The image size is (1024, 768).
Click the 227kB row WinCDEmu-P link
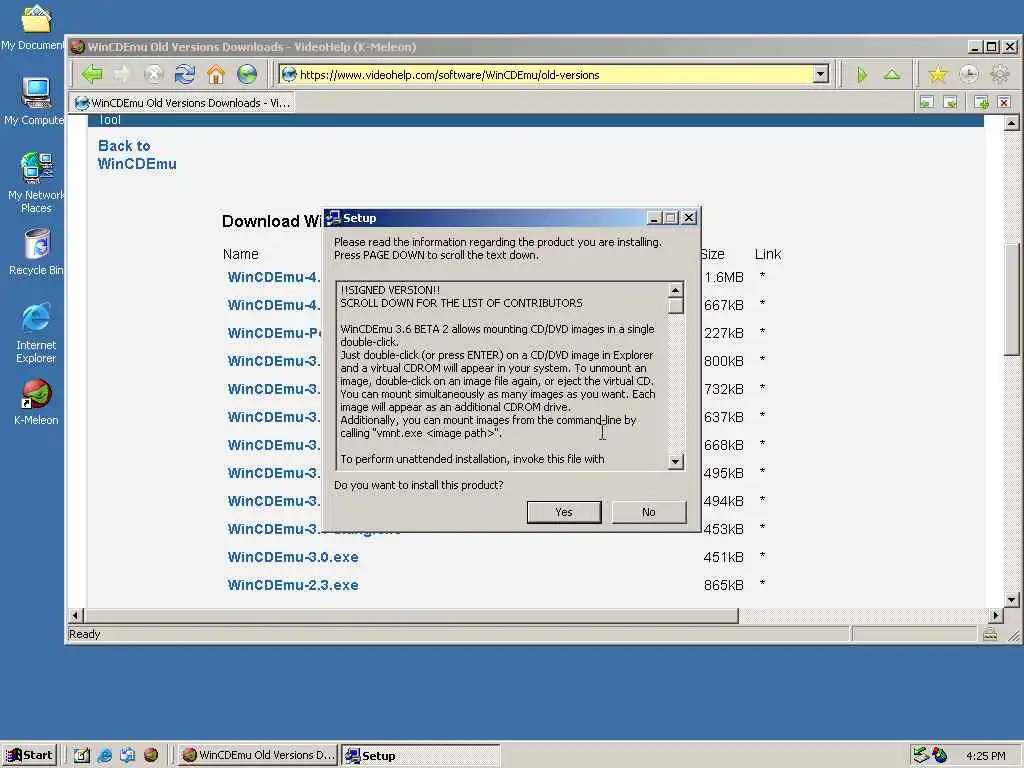[274, 333]
